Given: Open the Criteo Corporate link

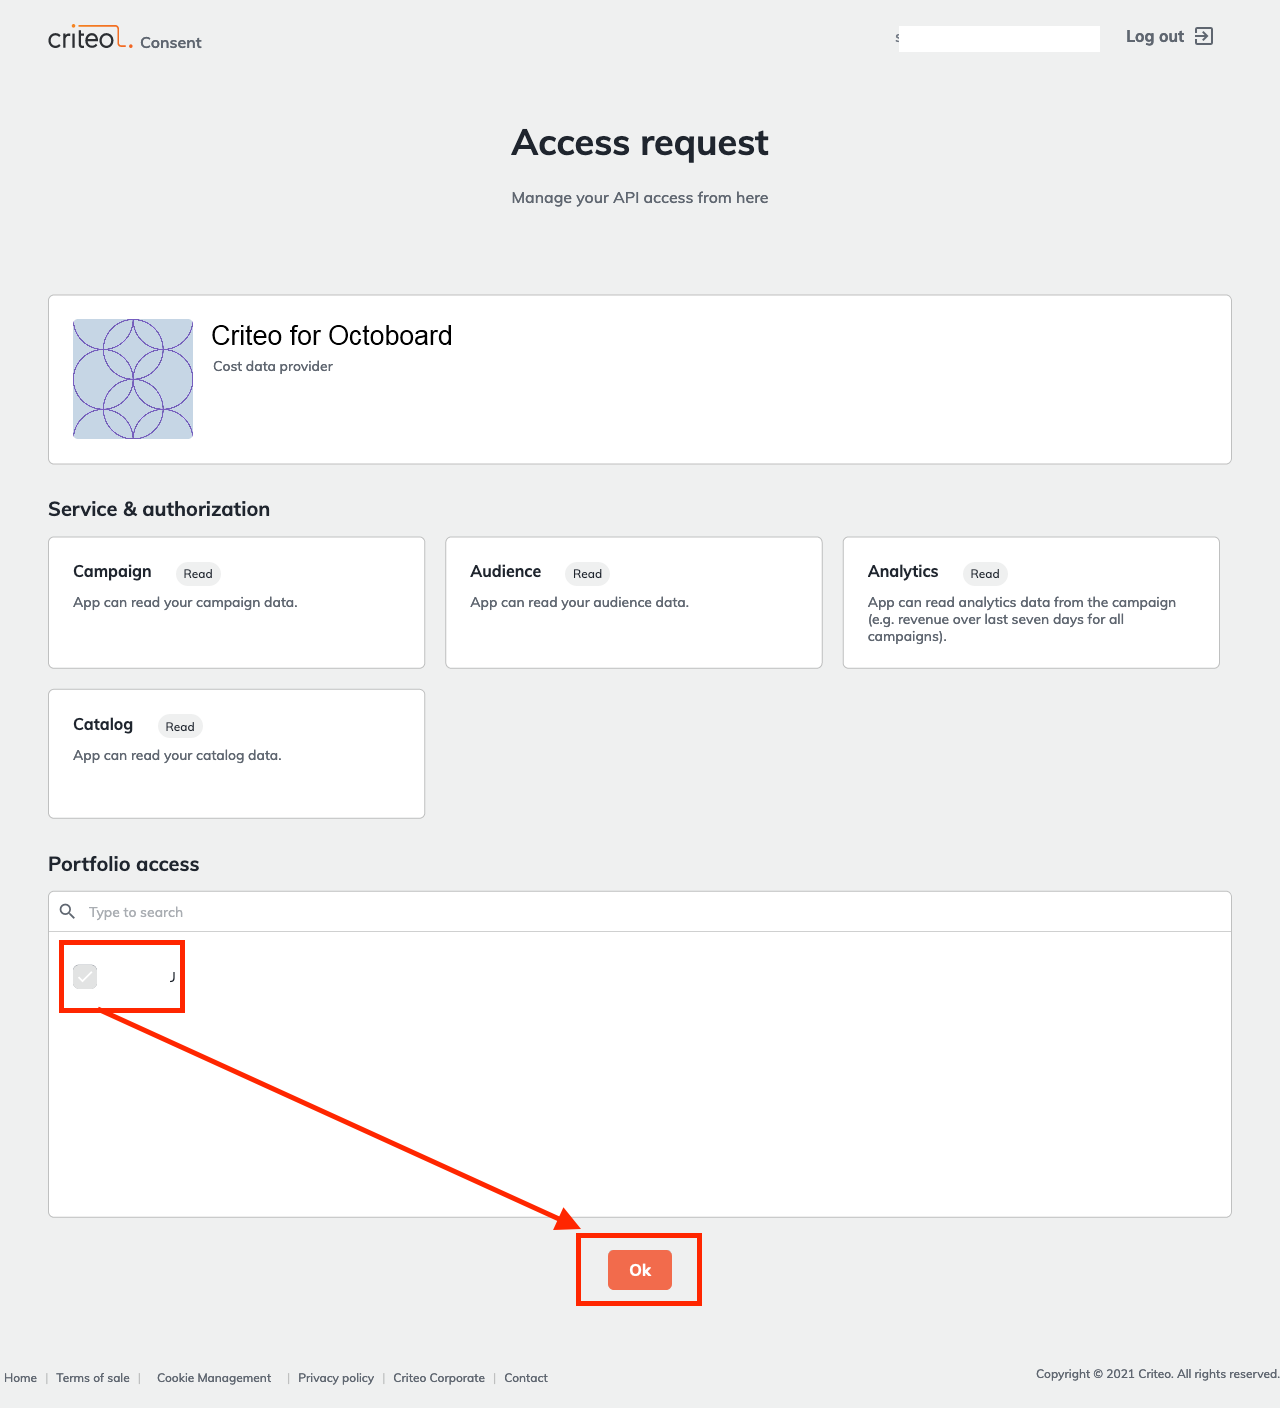Looking at the screenshot, I should (439, 1377).
